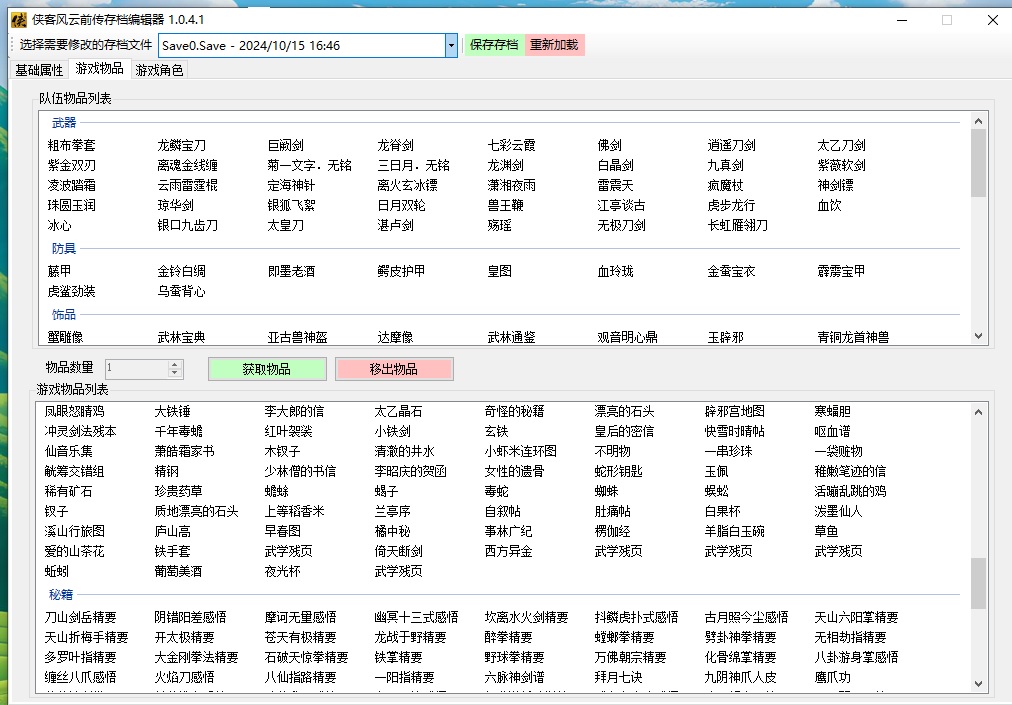Select accessory 观音明心鼎
This screenshot has width=1012, height=705.
[628, 337]
